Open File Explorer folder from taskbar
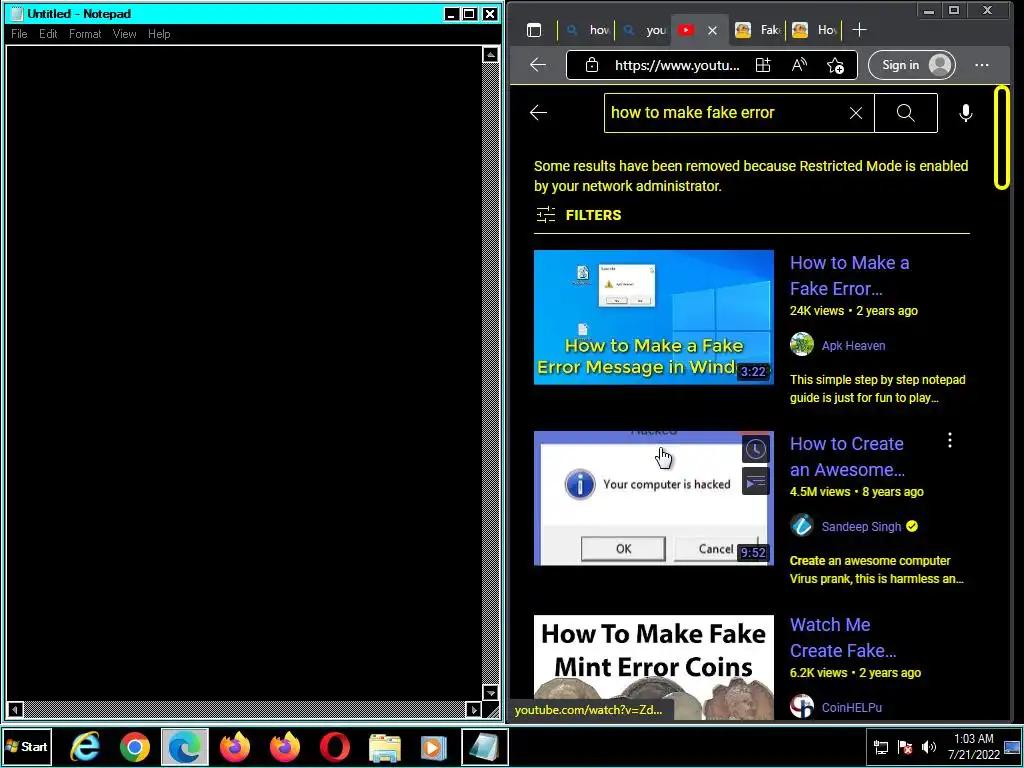This screenshot has height=768, width=1024. click(385, 746)
